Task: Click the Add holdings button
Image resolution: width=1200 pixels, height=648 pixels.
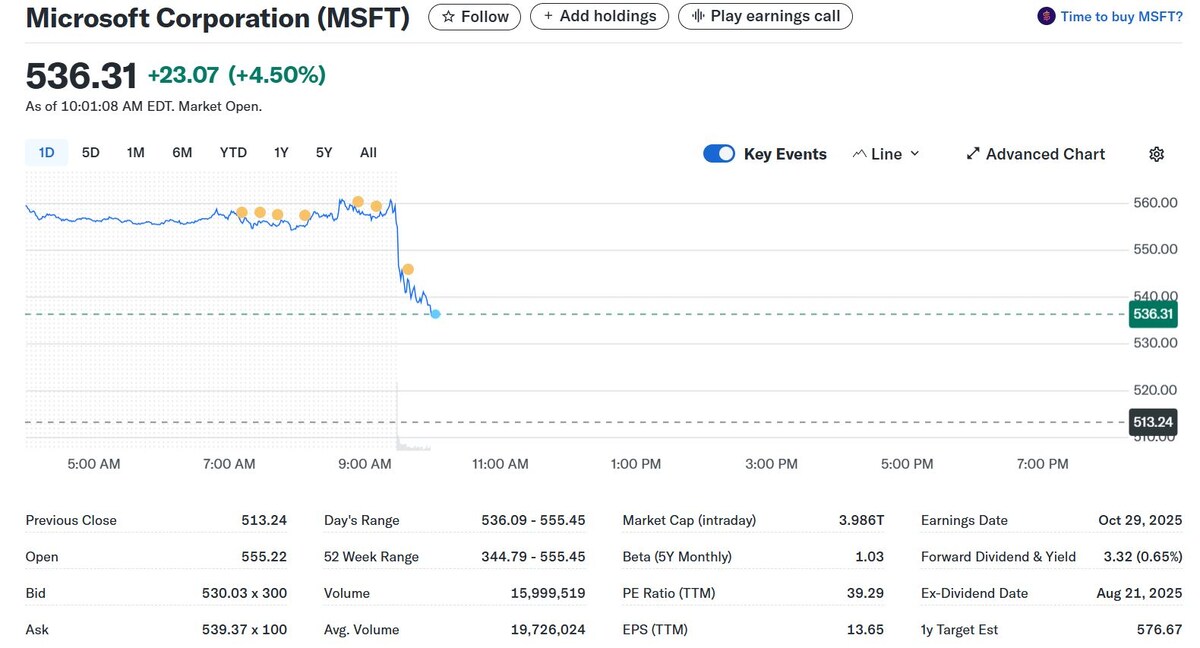Action: tap(599, 16)
